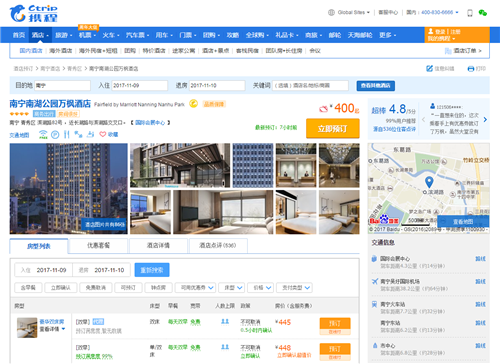Click the green WeChat icon
The image size is (500, 364).
coord(483,13)
